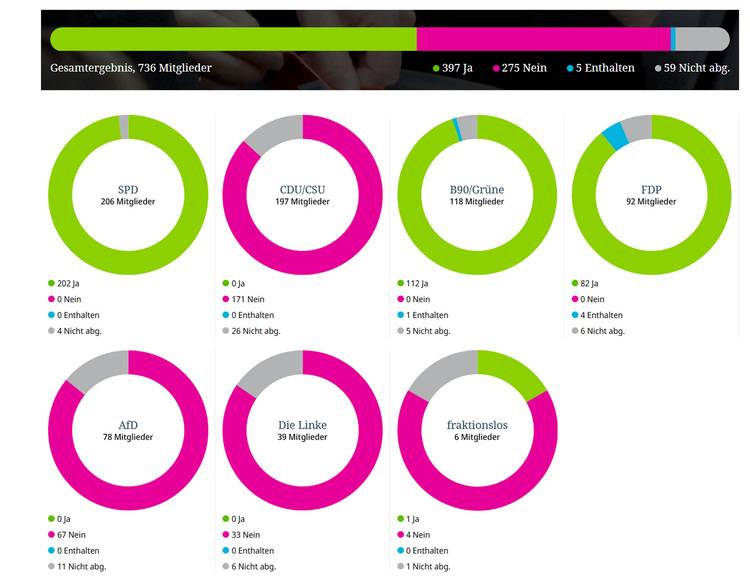
Task: Open the CDU/CSU label in the donut center
Action: [302, 188]
